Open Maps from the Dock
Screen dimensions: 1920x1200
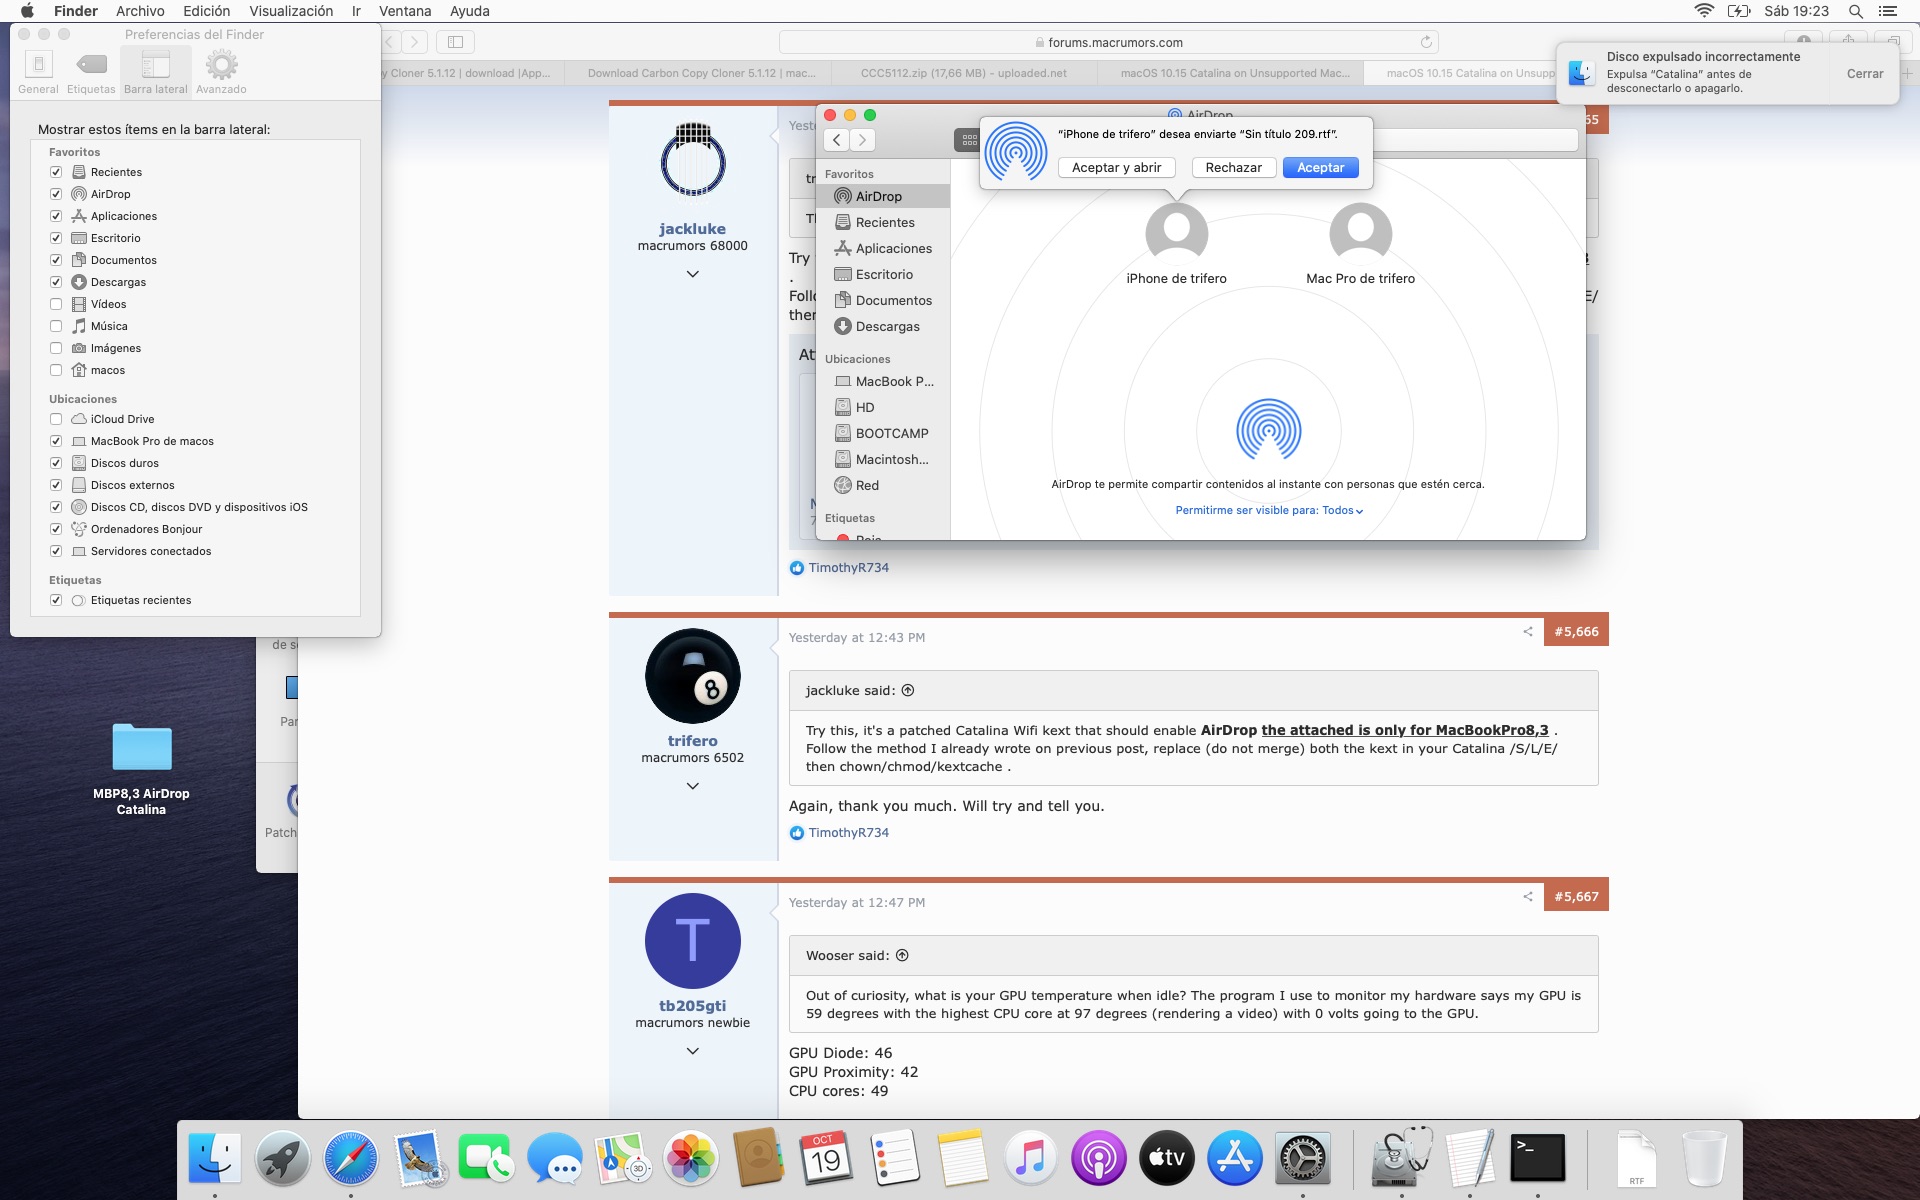(x=623, y=1159)
